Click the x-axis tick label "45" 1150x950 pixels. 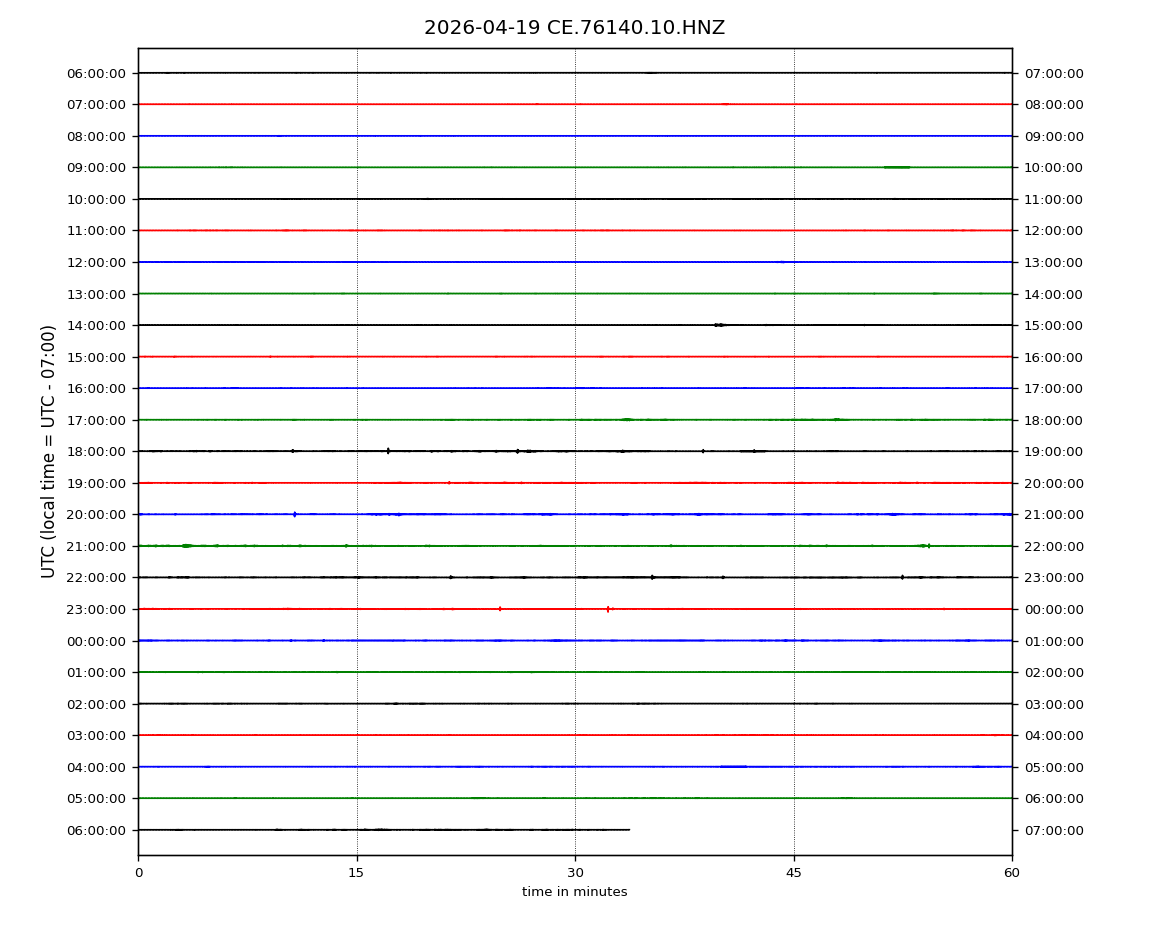(x=794, y=873)
